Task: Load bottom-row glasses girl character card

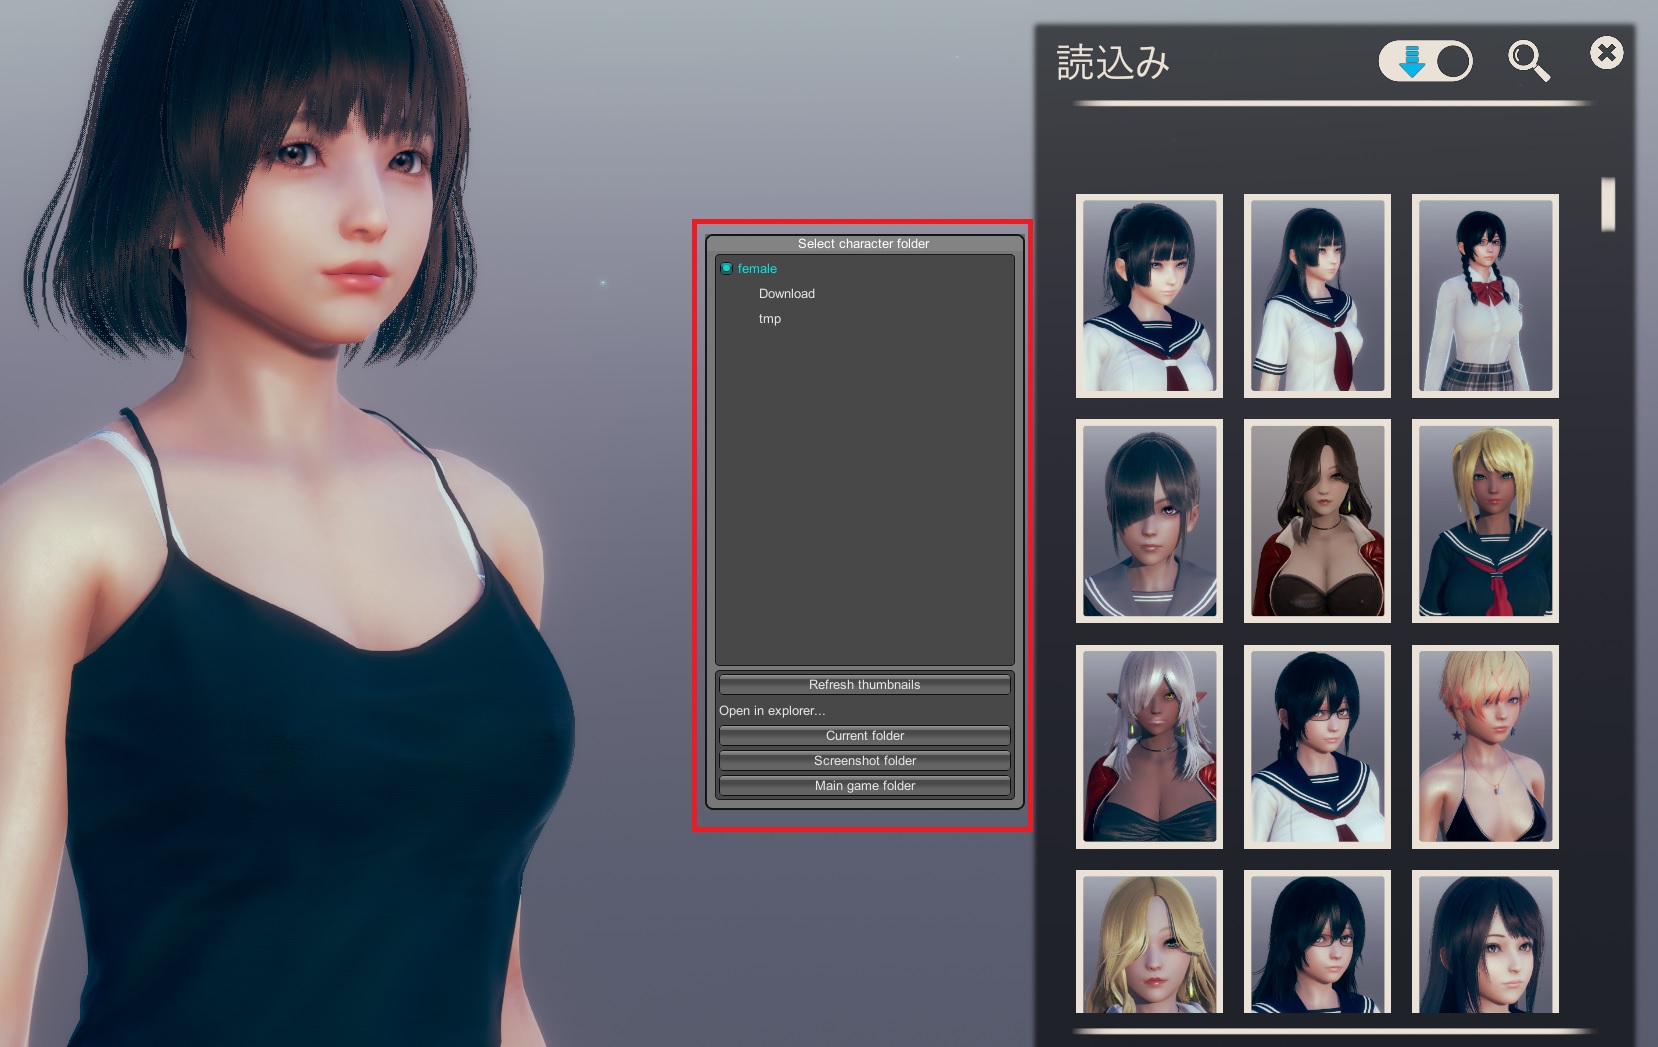Action: (x=1317, y=942)
